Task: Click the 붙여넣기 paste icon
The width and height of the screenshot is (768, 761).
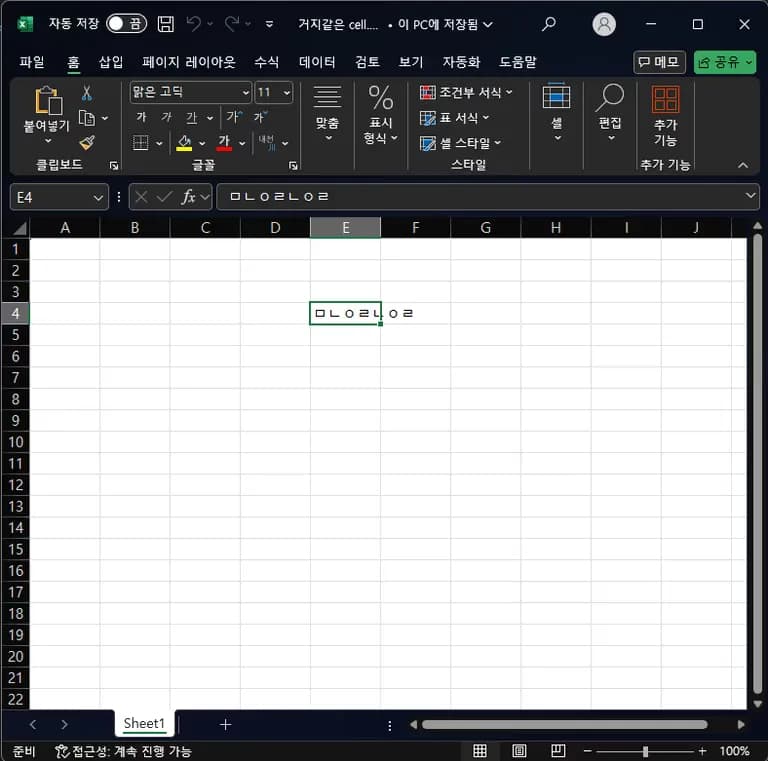Action: tap(48, 100)
